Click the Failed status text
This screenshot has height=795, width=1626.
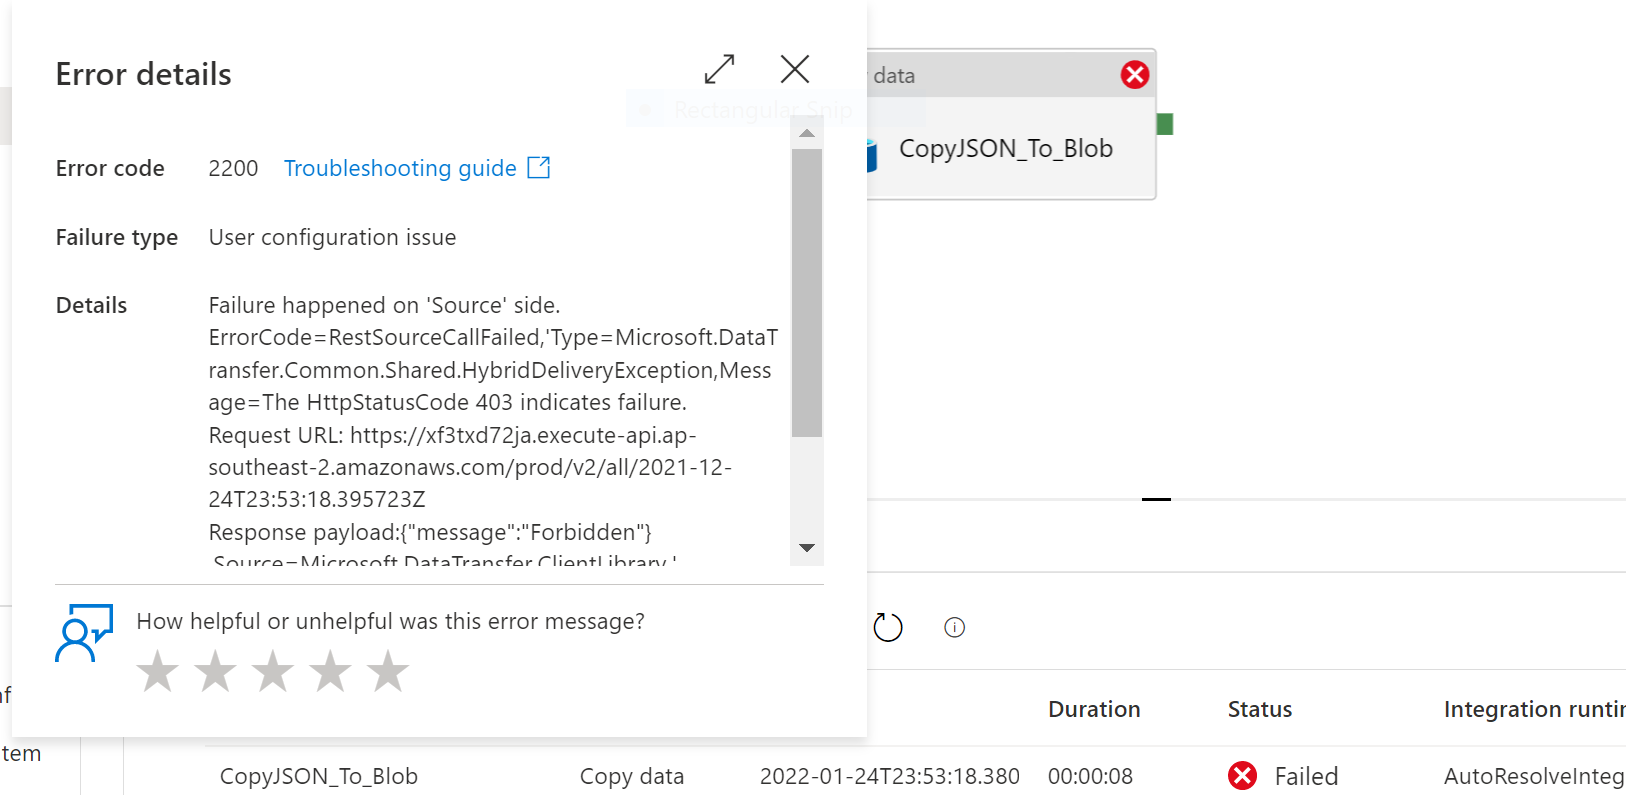(1306, 776)
